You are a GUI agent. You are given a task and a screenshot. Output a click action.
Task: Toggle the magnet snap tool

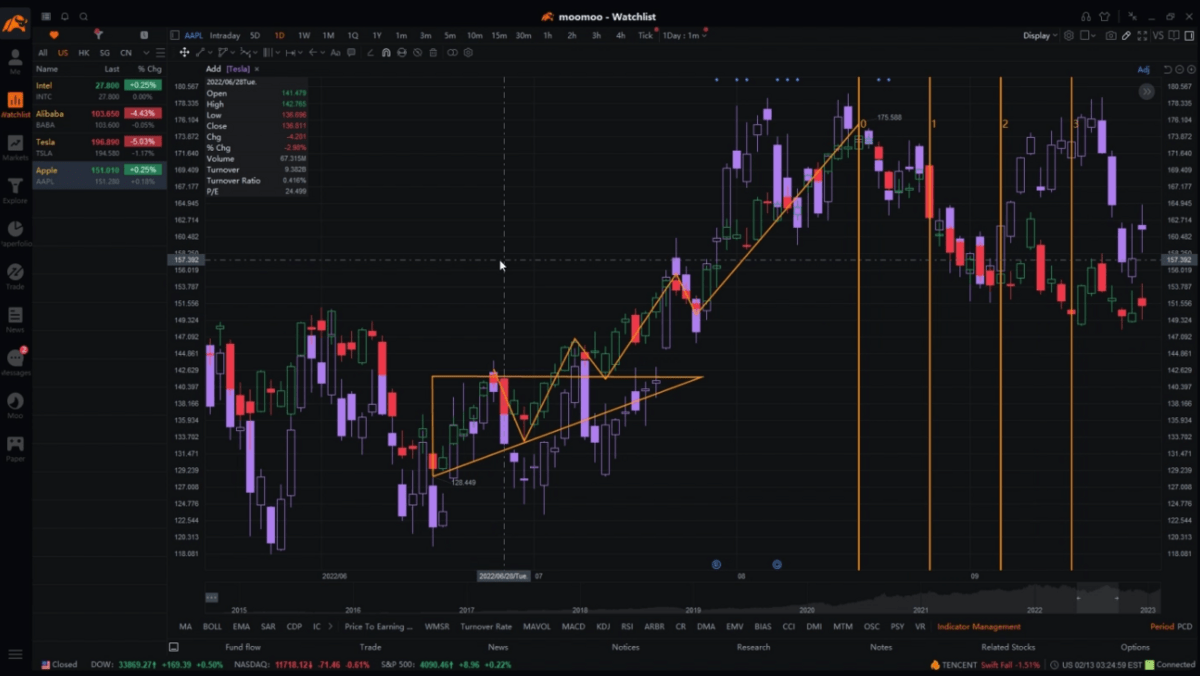click(386, 52)
